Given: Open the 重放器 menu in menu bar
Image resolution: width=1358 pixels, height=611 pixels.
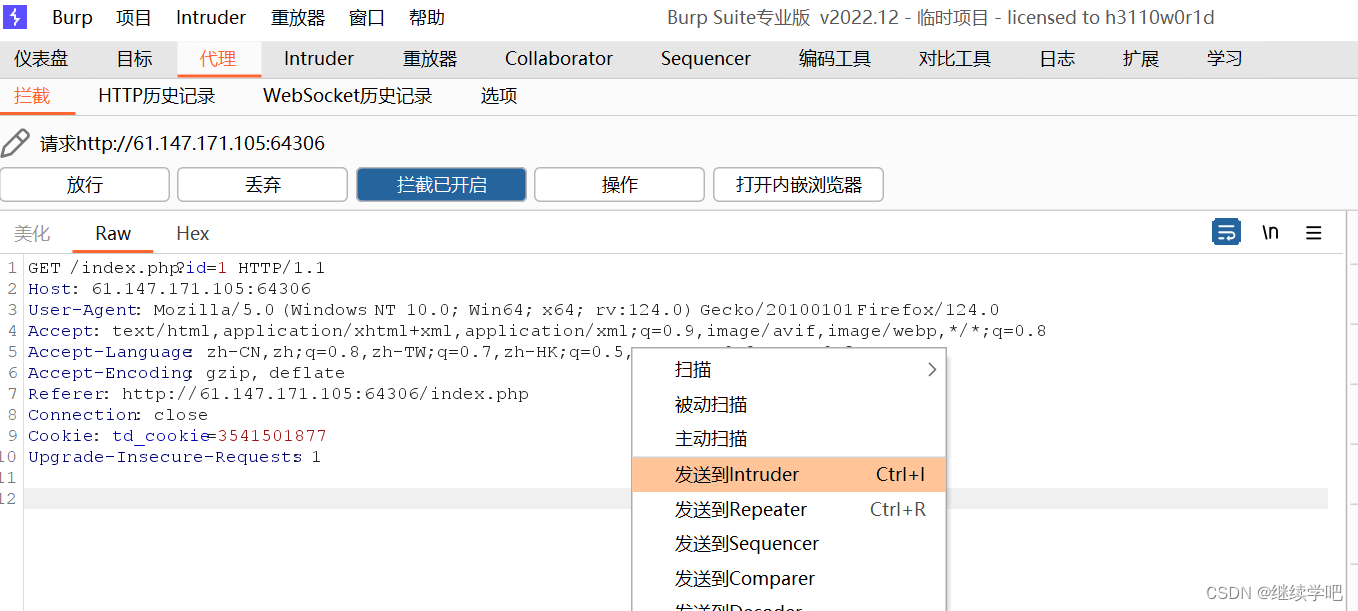Looking at the screenshot, I should [298, 18].
